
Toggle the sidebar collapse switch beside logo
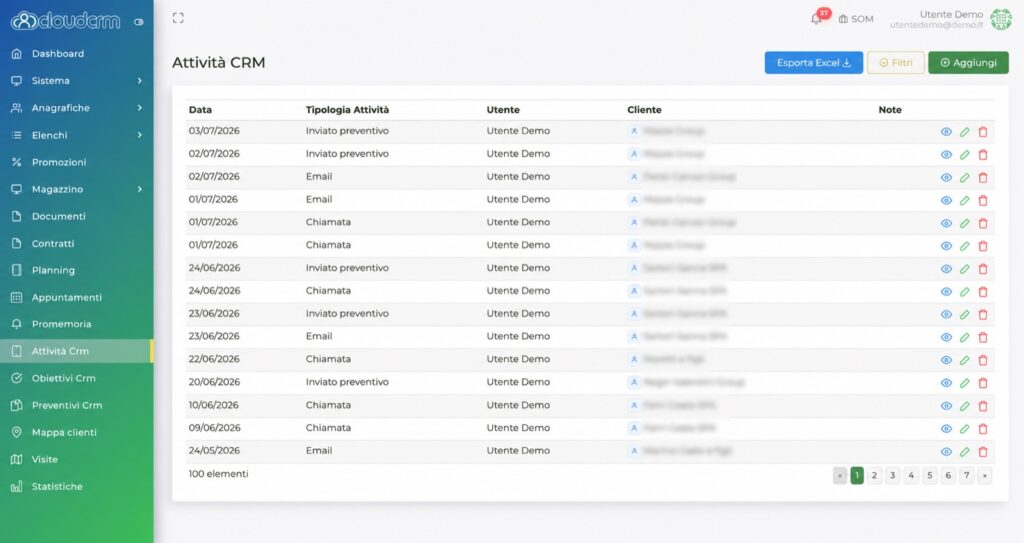point(138,22)
